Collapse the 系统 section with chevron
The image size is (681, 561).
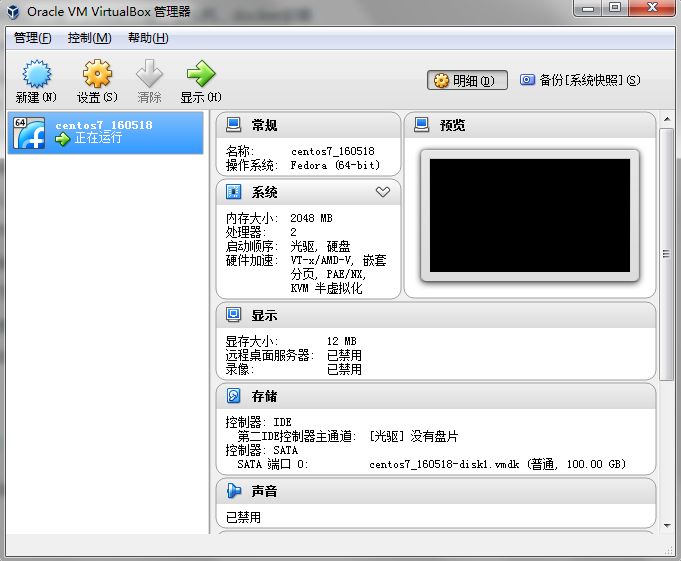pos(383,191)
